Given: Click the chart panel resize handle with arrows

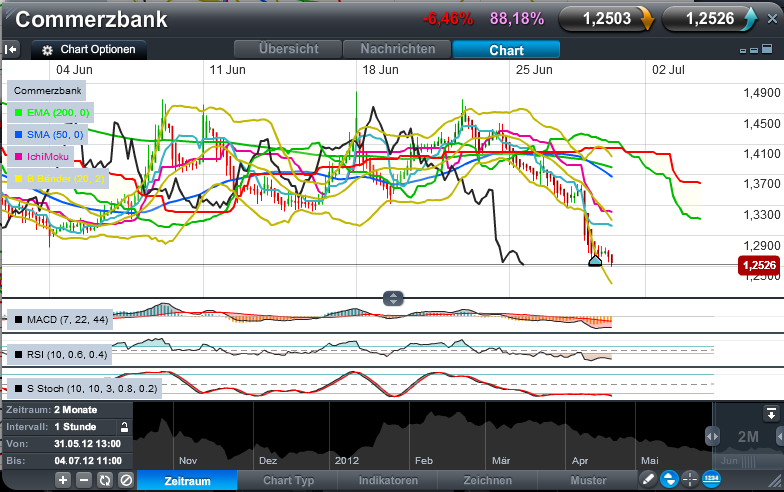Looking at the screenshot, I should (x=393, y=299).
